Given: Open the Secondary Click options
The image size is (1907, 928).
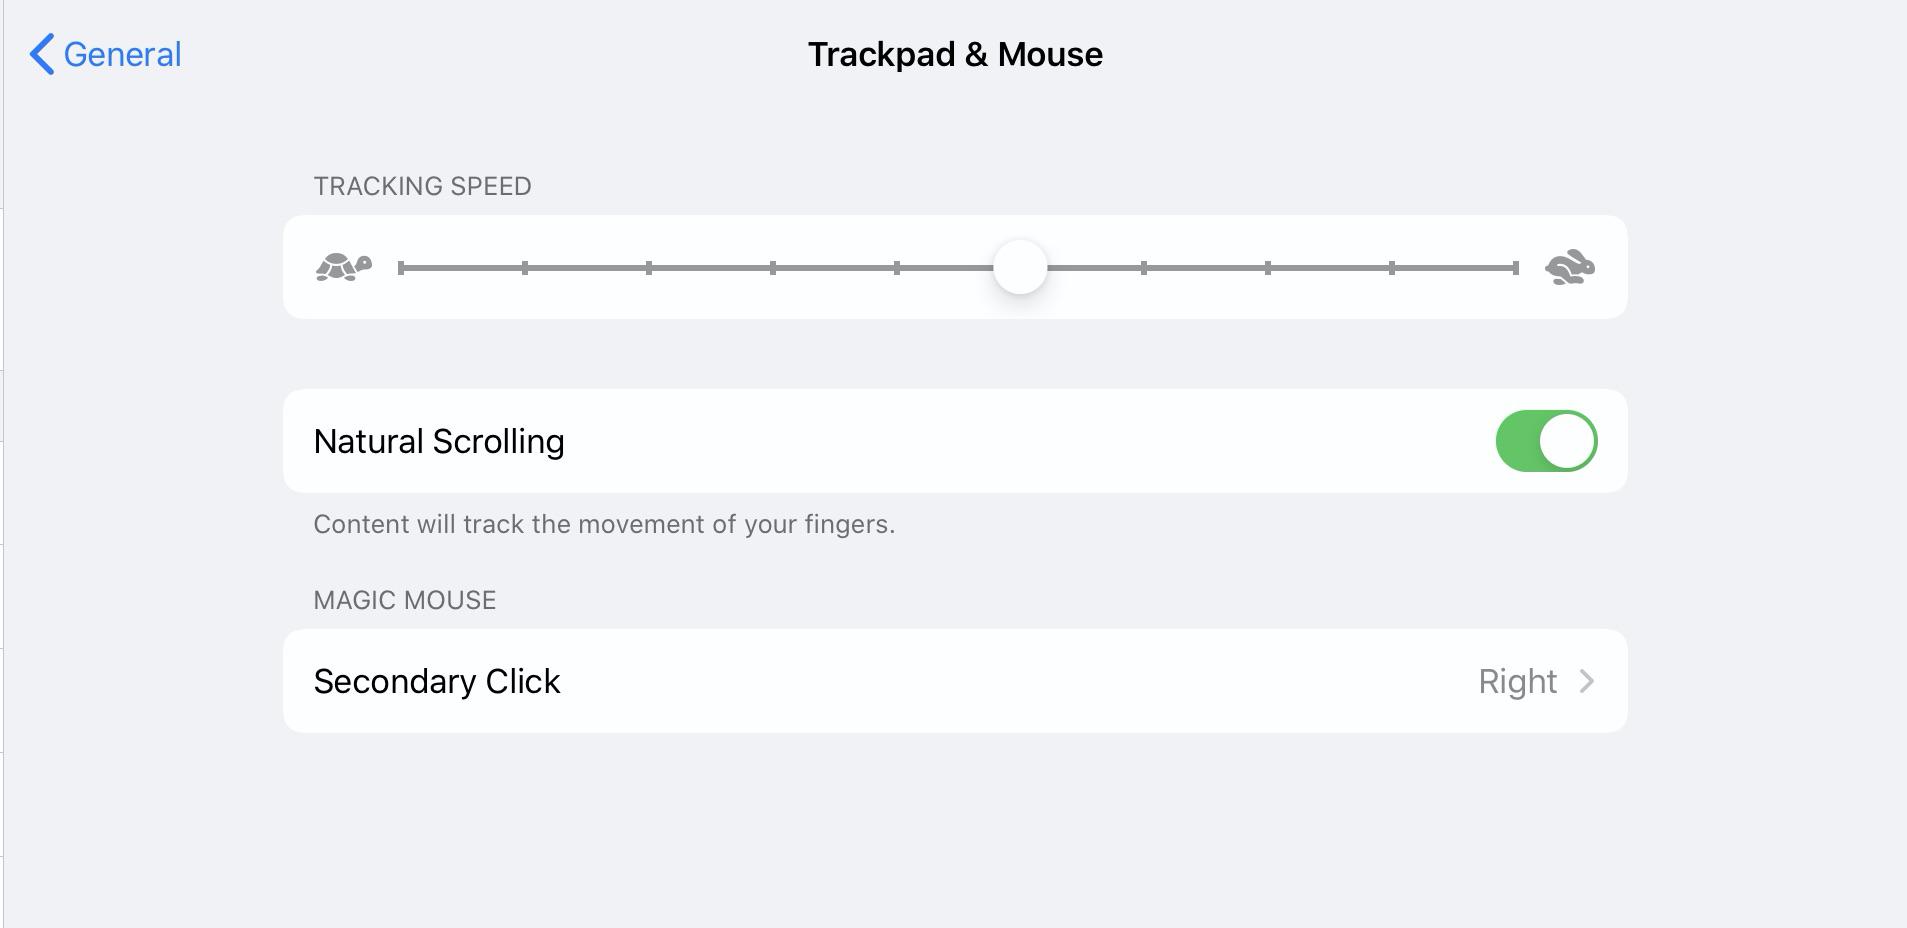Looking at the screenshot, I should pyautogui.click(x=954, y=681).
